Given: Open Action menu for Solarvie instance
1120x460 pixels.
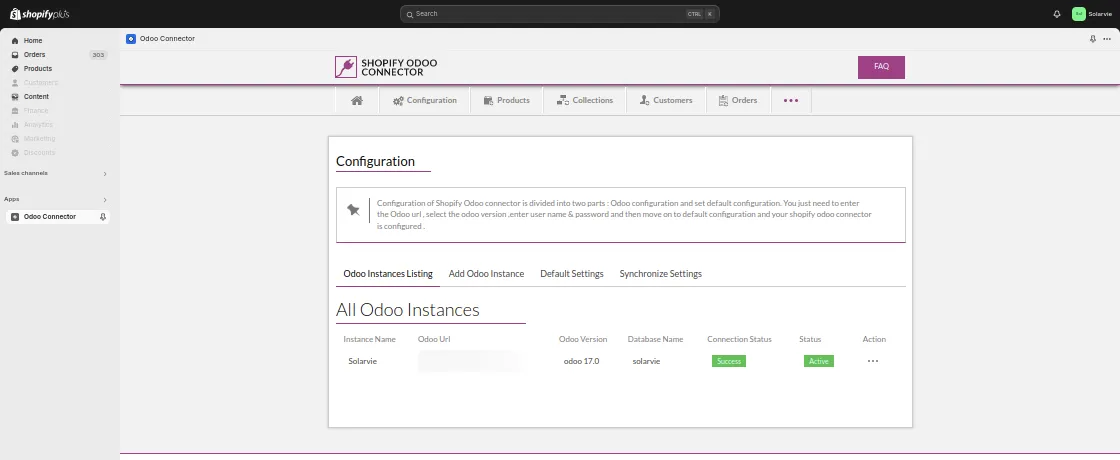Looking at the screenshot, I should click(x=872, y=361).
